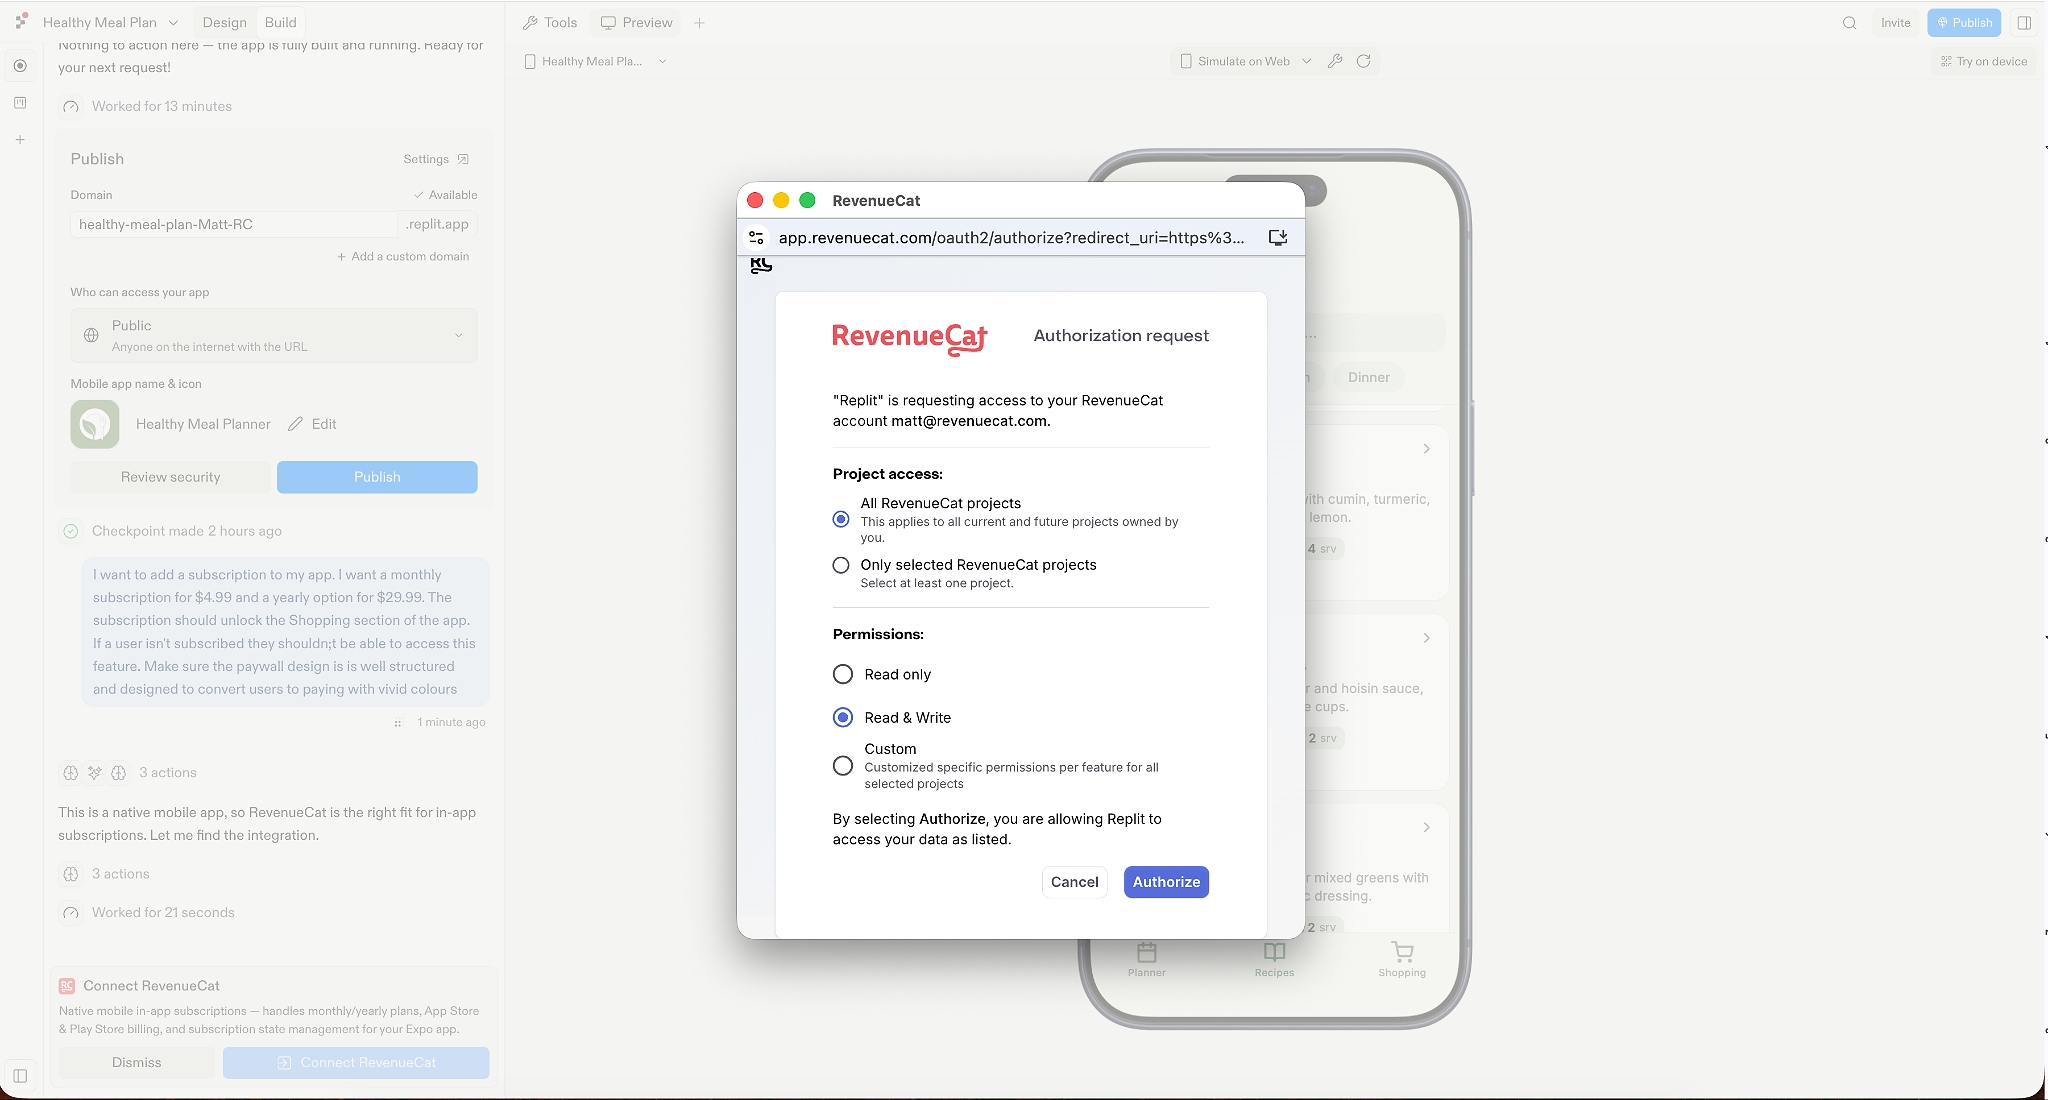2048x1100 pixels.
Task: Click the RevenueCat site settings icon in address bar
Action: pos(757,238)
